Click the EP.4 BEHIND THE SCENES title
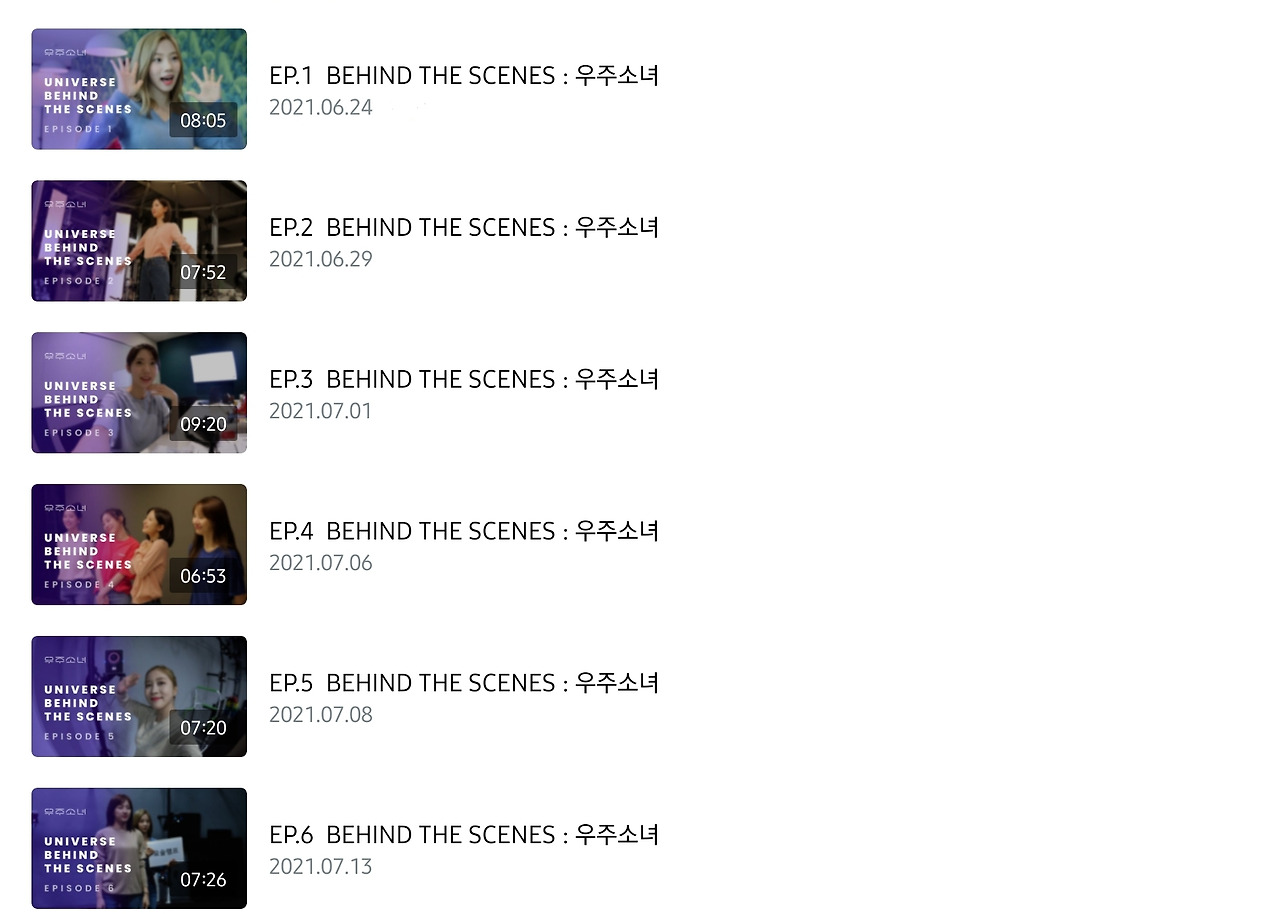This screenshot has height=914, width=1280. 464,531
